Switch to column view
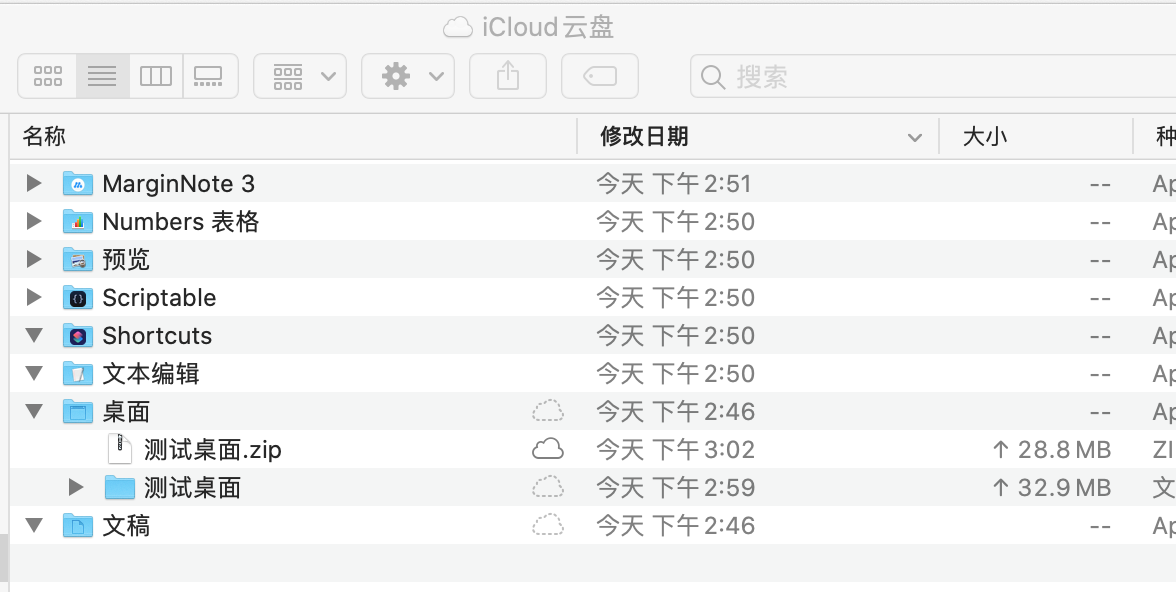The width and height of the screenshot is (1176, 592). click(156, 76)
